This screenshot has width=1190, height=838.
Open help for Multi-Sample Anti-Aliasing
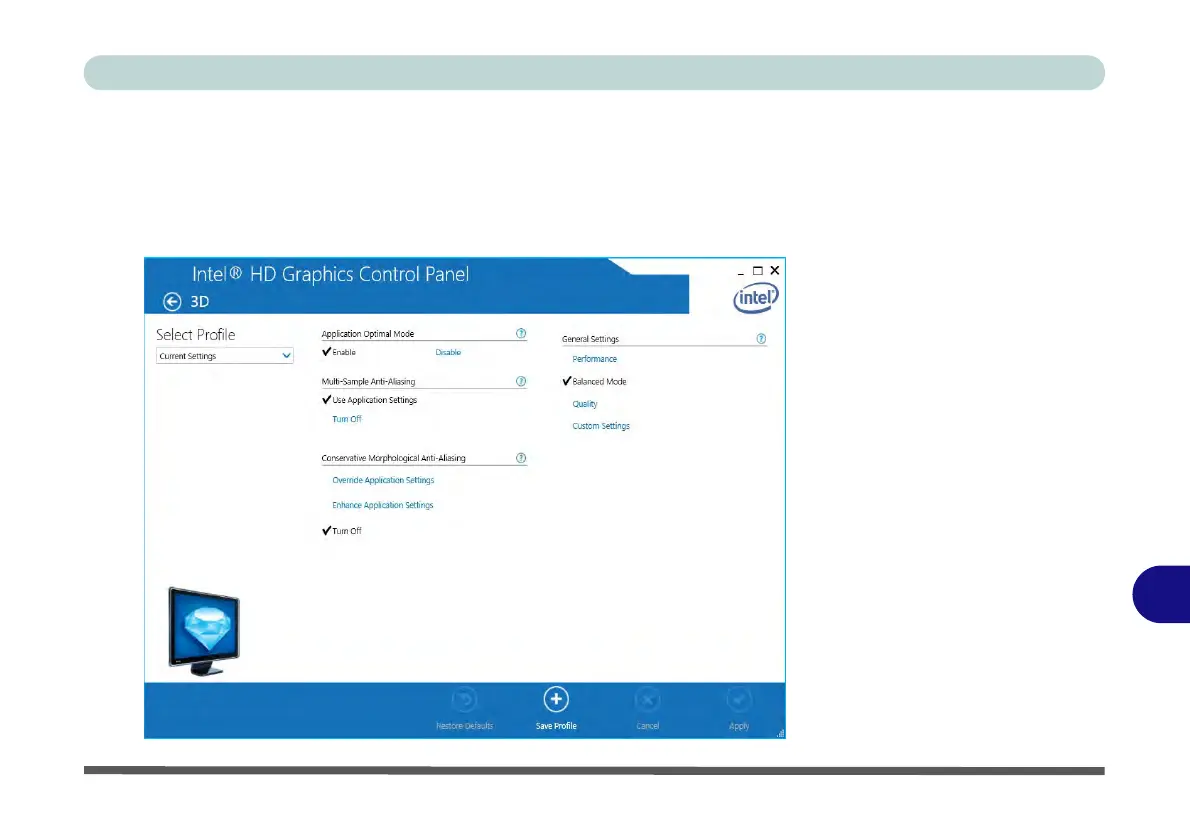coord(521,381)
